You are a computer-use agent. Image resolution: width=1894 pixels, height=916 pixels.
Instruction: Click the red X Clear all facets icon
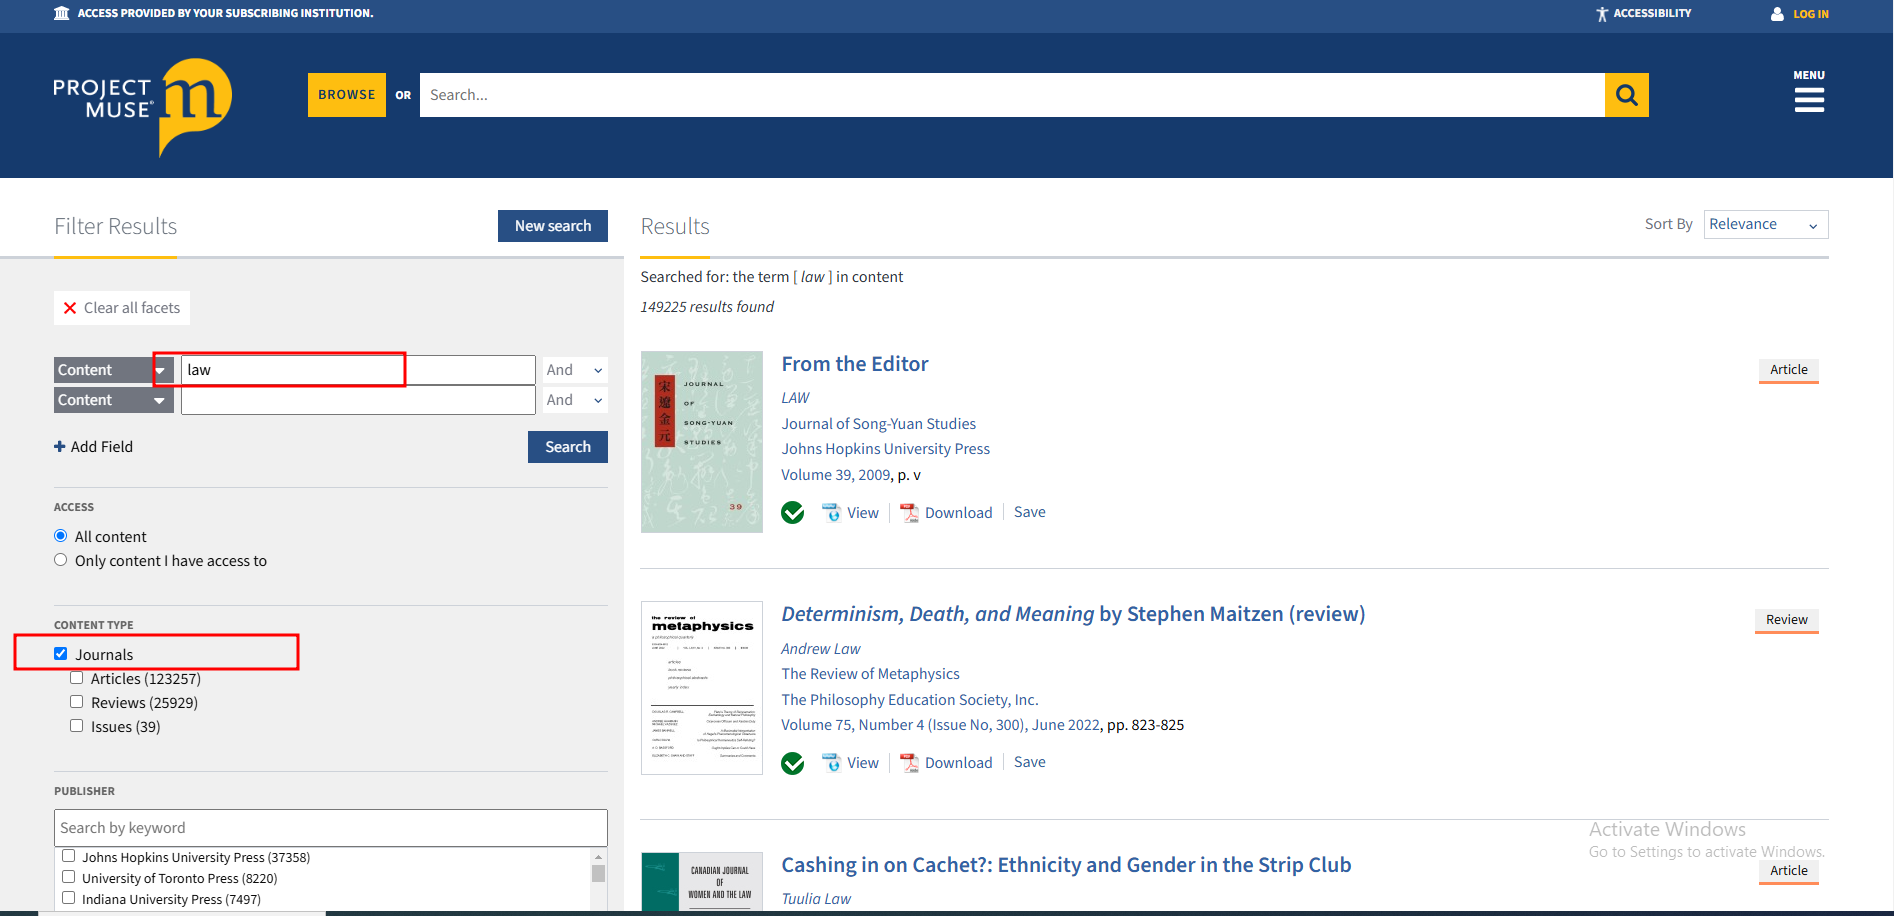pos(70,308)
